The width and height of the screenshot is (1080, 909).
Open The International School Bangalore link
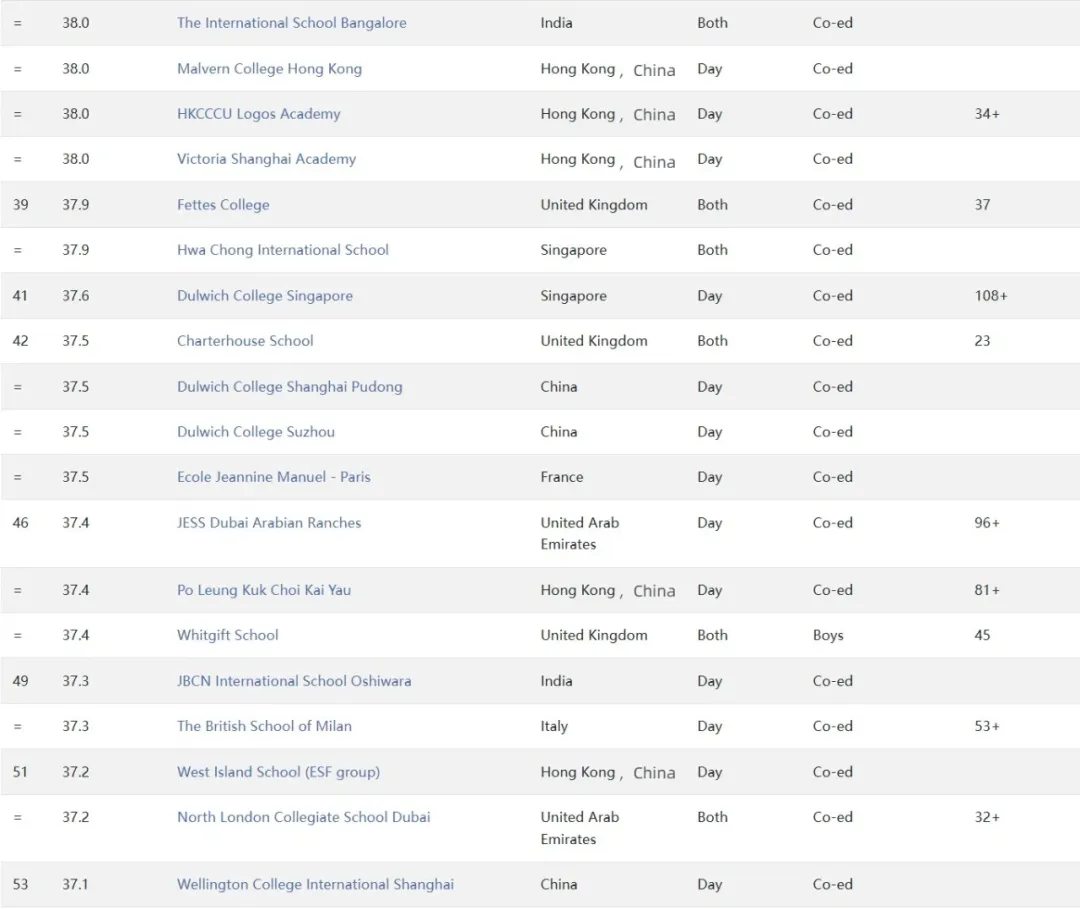click(x=291, y=23)
